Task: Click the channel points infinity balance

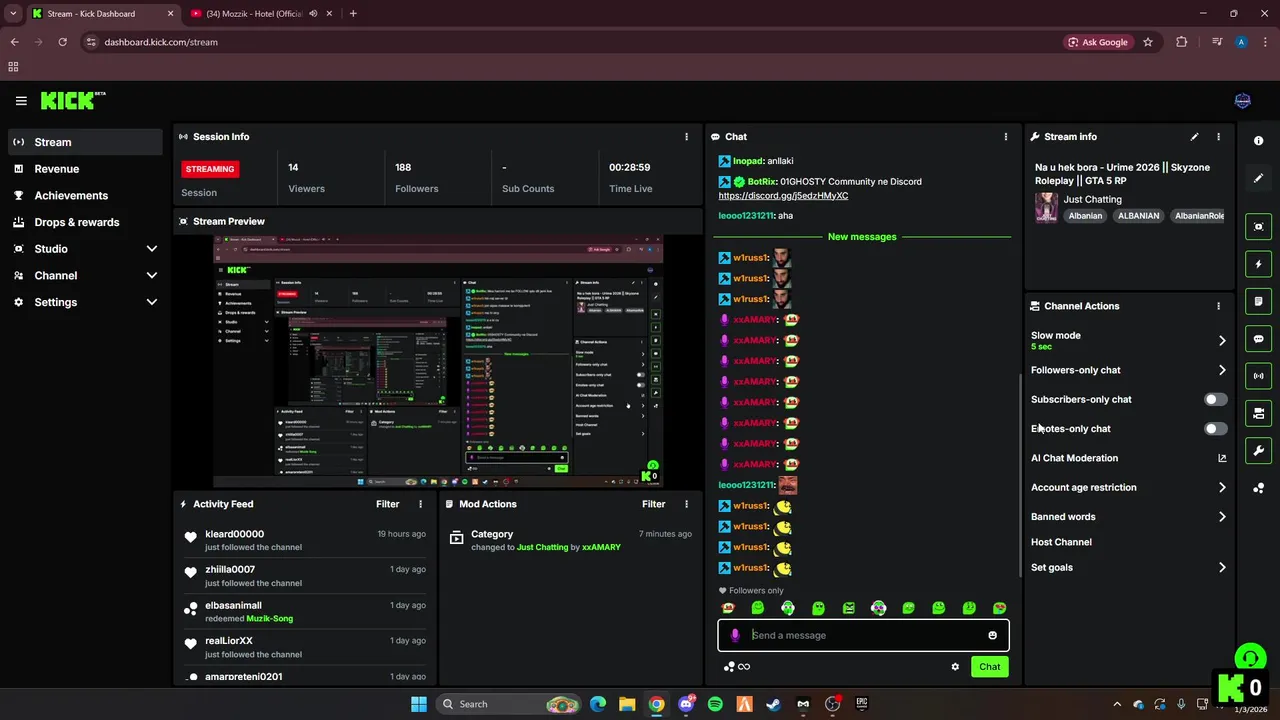Action: point(737,667)
